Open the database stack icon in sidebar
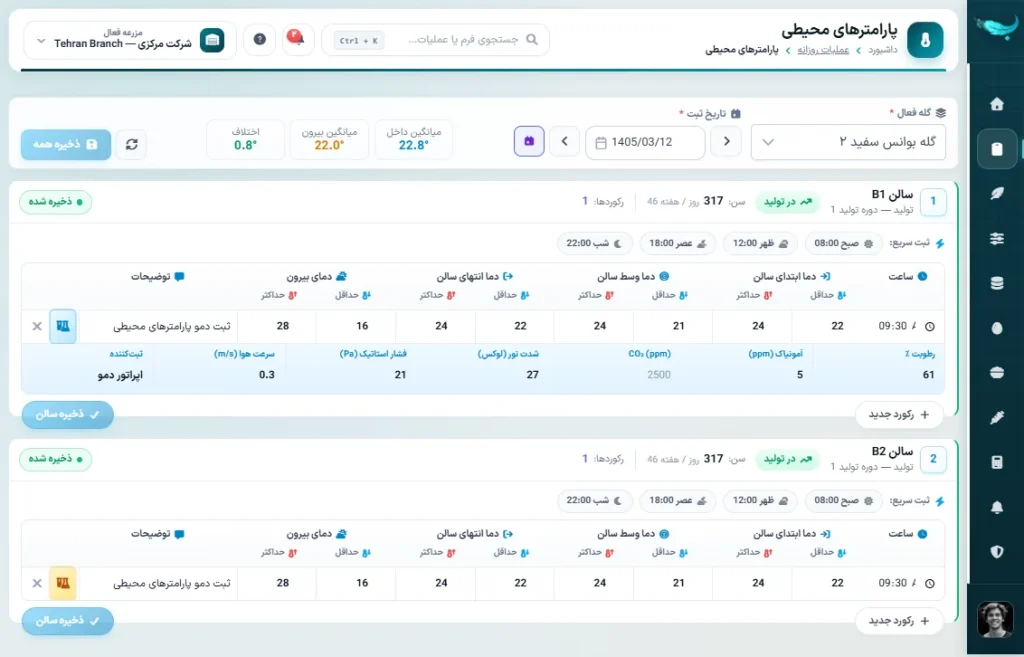Viewport: 1024px width, 657px height. coord(997,283)
